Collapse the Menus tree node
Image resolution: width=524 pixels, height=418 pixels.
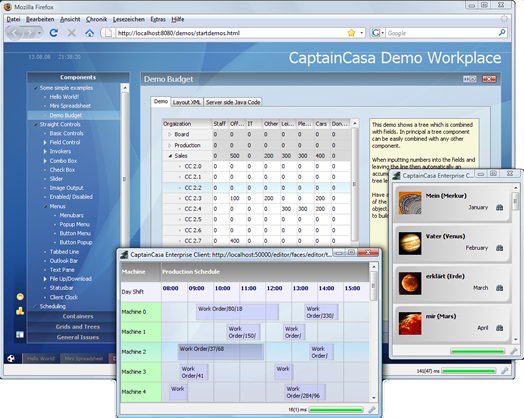[45, 206]
